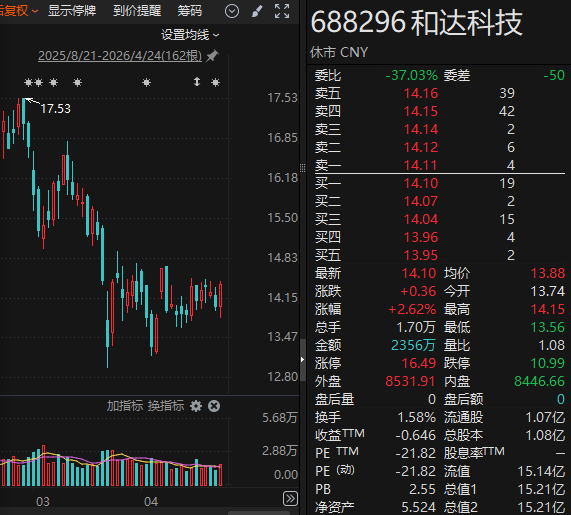Select buy-one price 14.10
The height and width of the screenshot is (515, 571).
(x=421, y=183)
